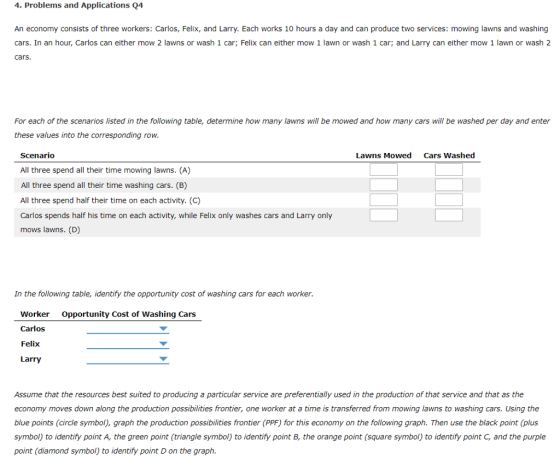Click Cars Washed field for scenario D
Viewport: 560px width, 465px height.
pos(449,215)
